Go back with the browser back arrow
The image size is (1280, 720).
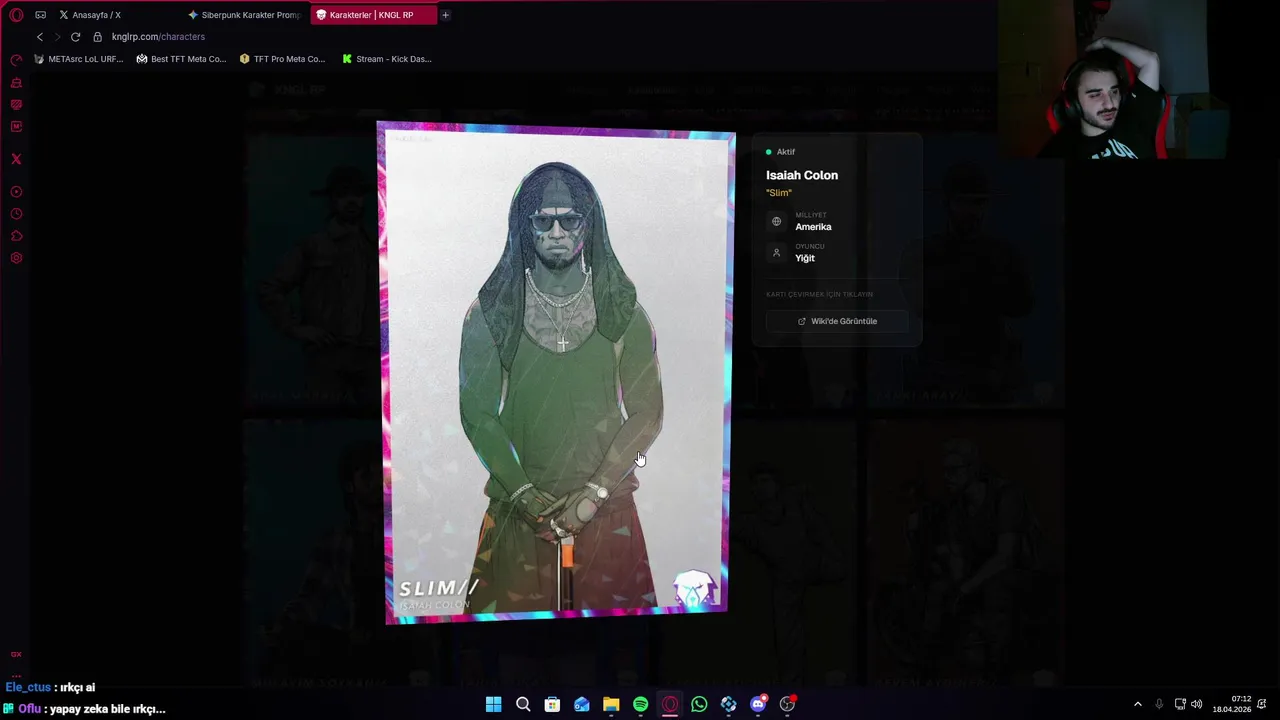(x=40, y=37)
